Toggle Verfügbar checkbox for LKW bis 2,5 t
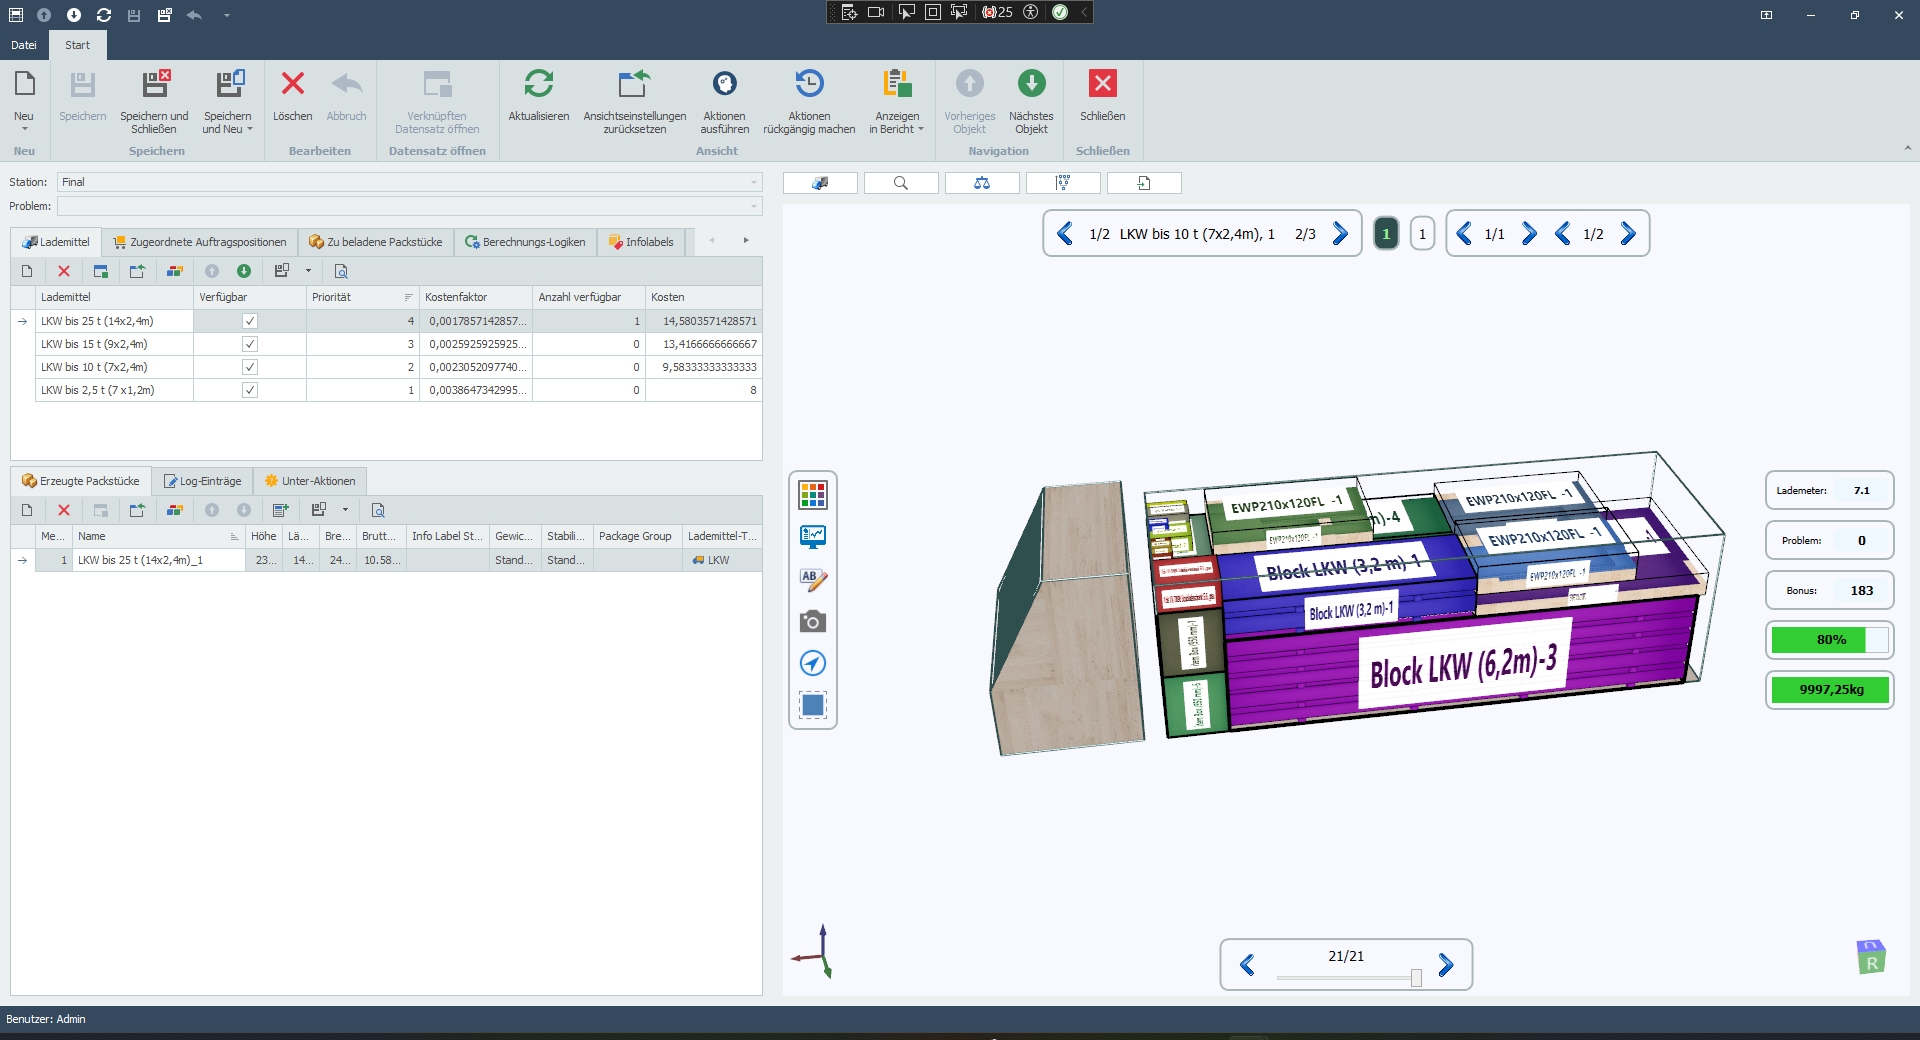 (x=250, y=390)
